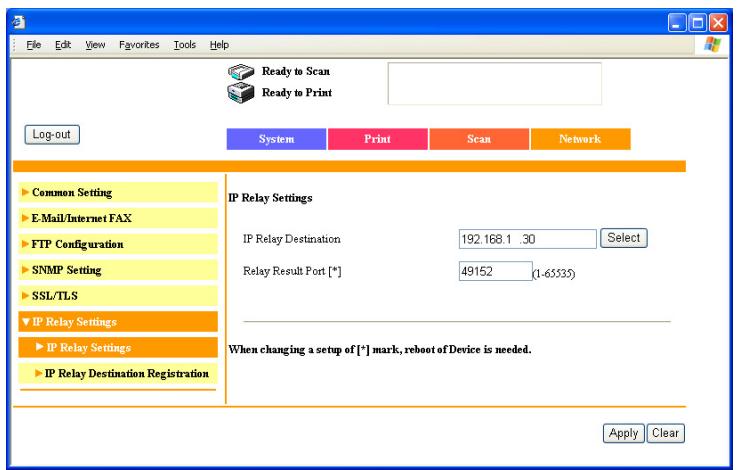Open the Help menu

click(x=219, y=45)
